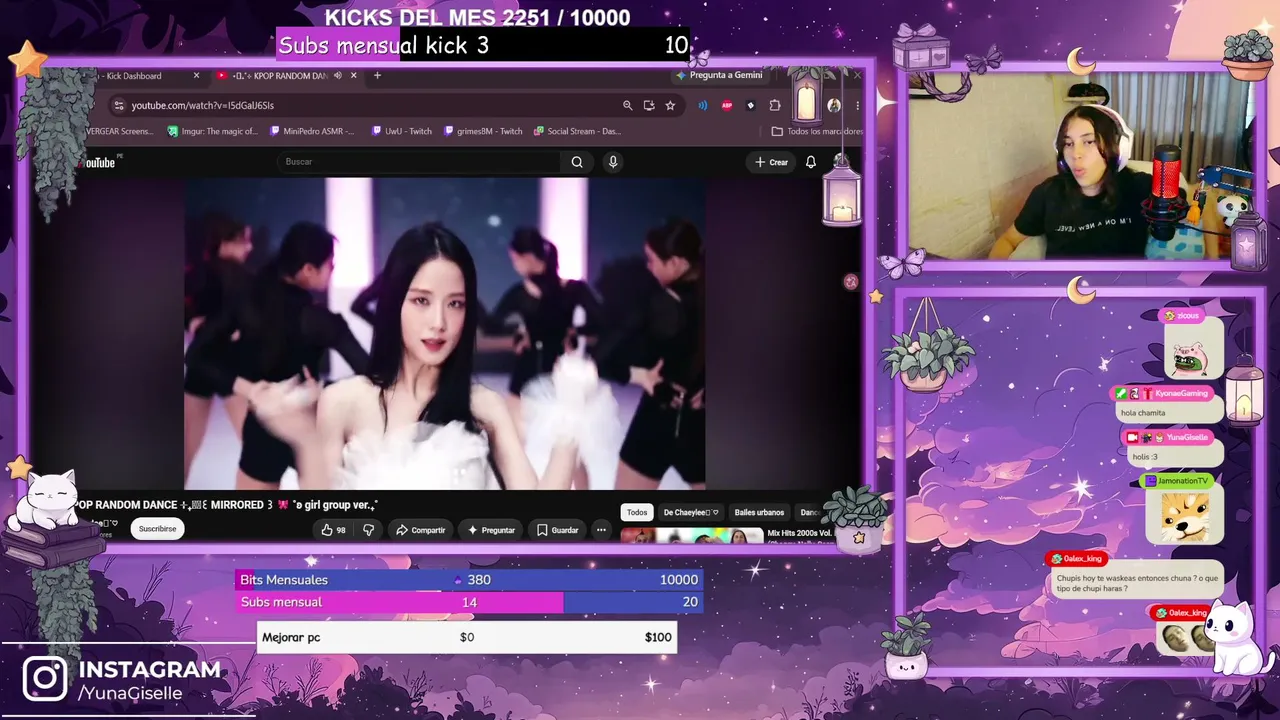Select the Todos filter chip
Image resolution: width=1280 pixels, height=720 pixels.
pos(637,512)
